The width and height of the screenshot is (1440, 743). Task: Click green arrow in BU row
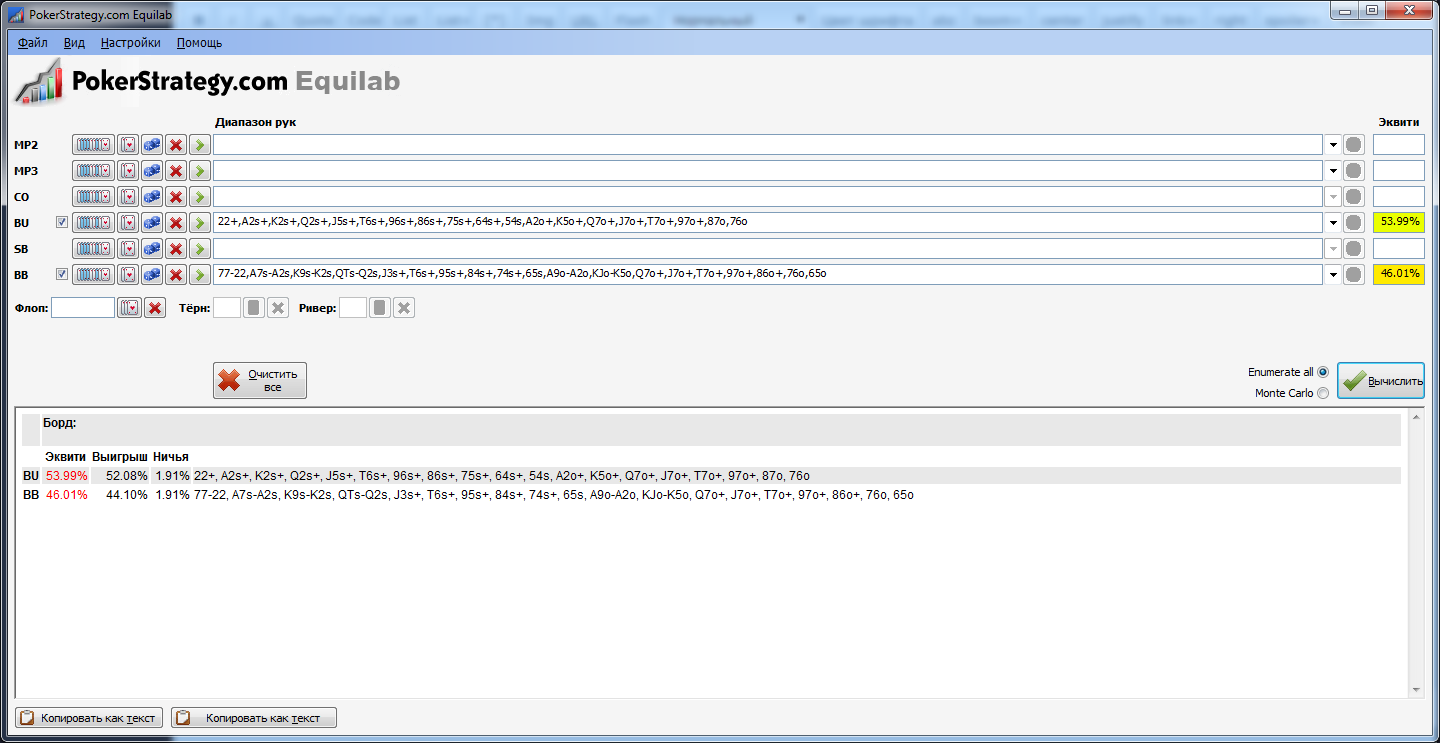(x=200, y=222)
